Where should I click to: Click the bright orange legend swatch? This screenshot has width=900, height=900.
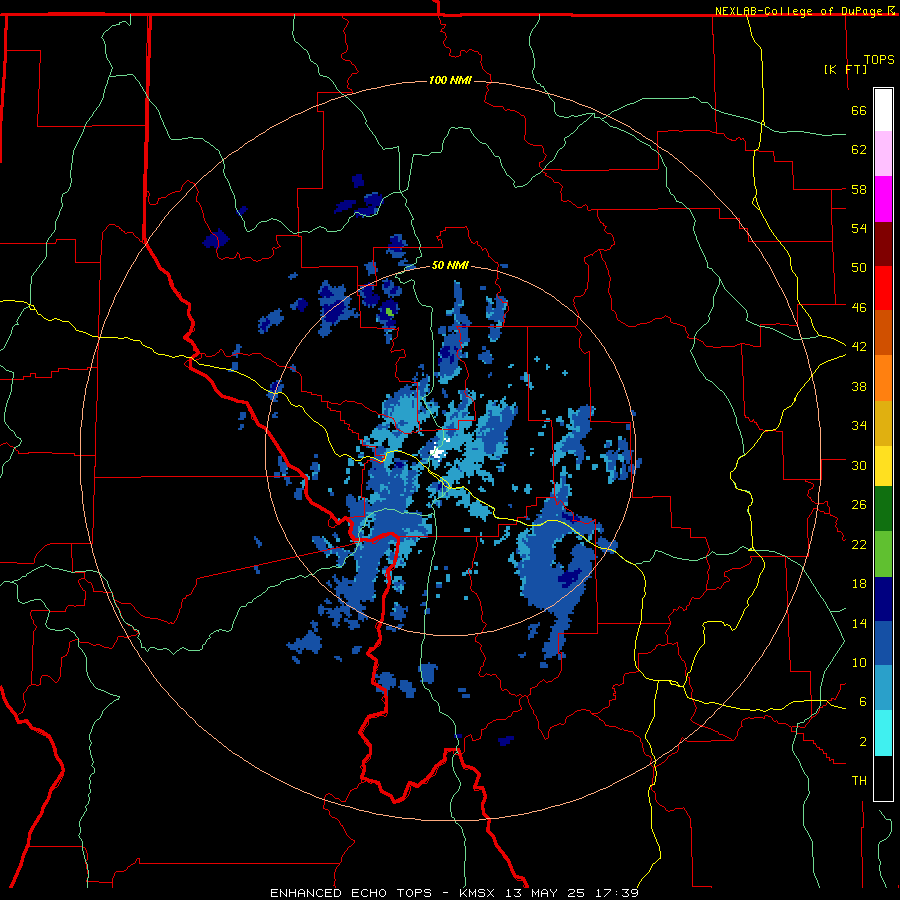click(883, 378)
